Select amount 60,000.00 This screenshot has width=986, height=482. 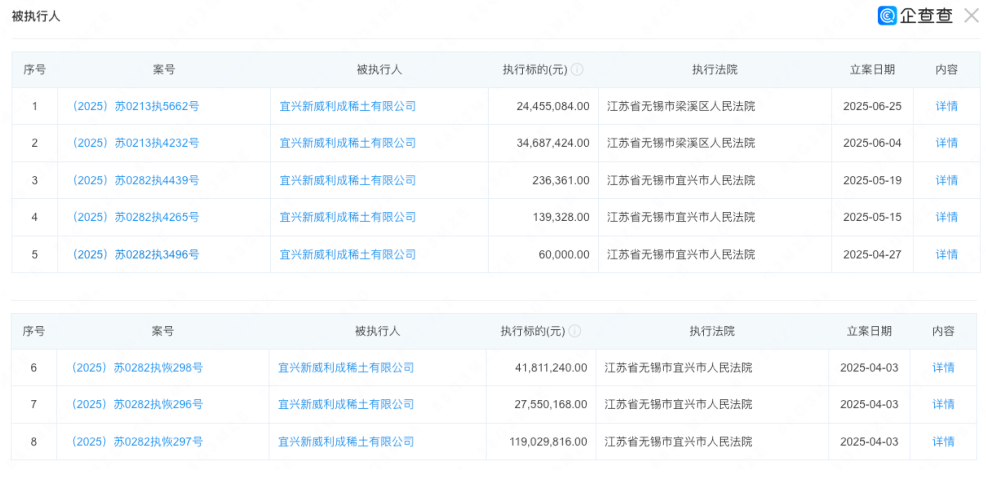pyautogui.click(x=565, y=255)
